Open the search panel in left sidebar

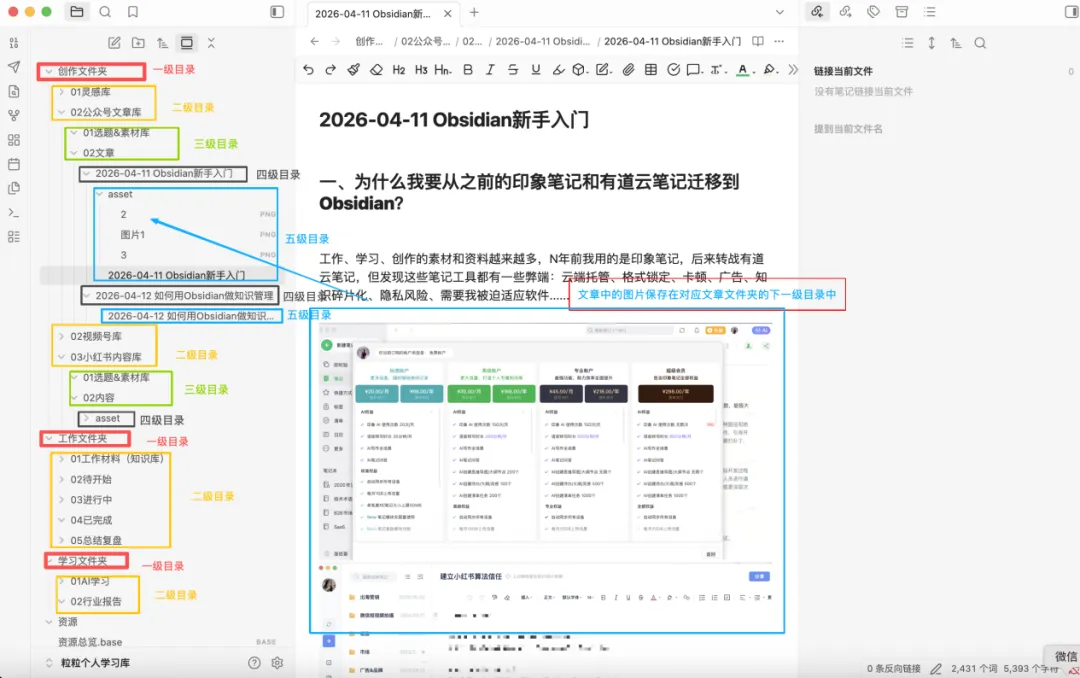pyautogui.click(x=105, y=12)
